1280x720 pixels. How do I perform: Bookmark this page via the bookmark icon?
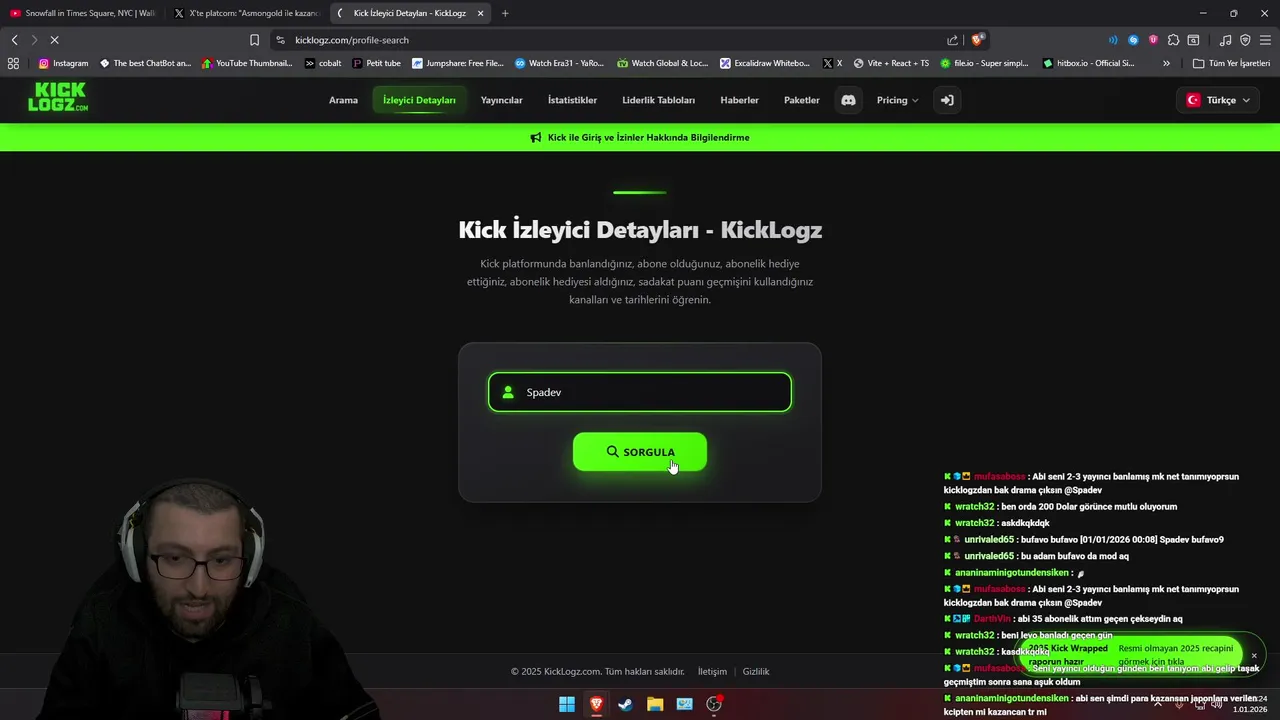coord(254,40)
